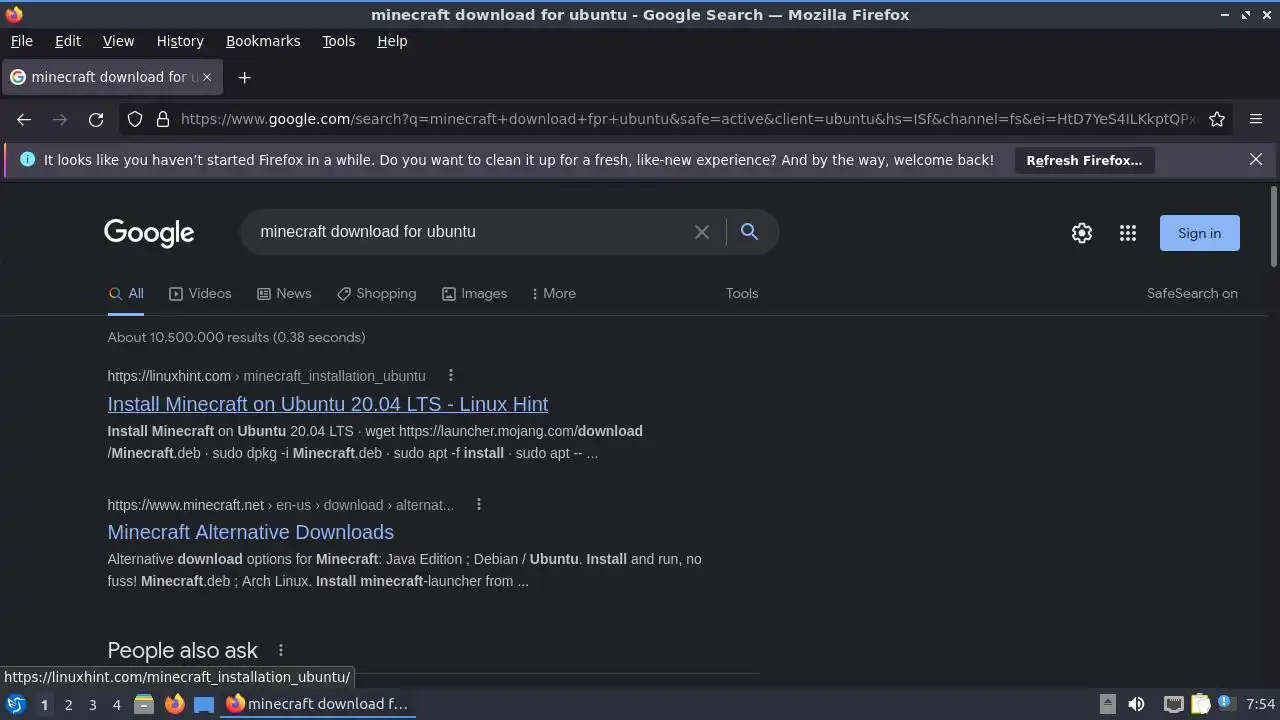This screenshot has width=1280, height=720.
Task: Open a new tab with plus button
Action: coord(244,77)
